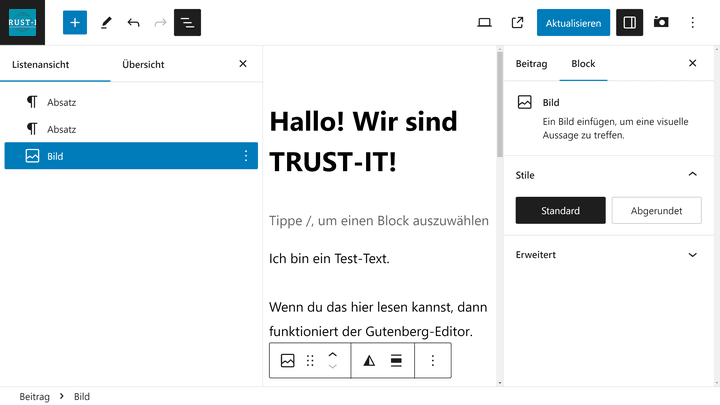Select the first Absatz row in list

click(x=131, y=102)
